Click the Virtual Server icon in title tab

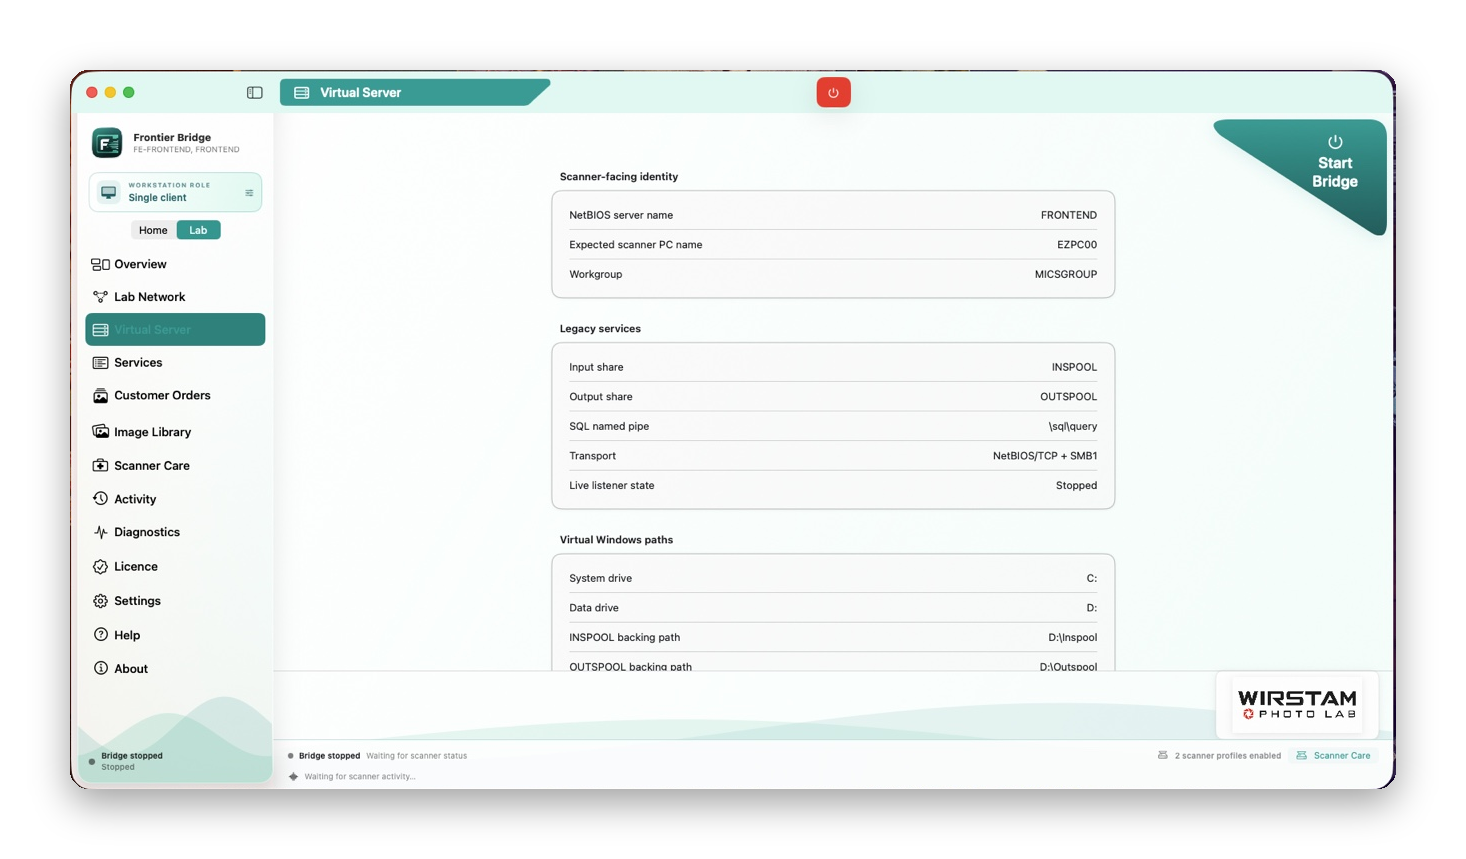point(301,93)
